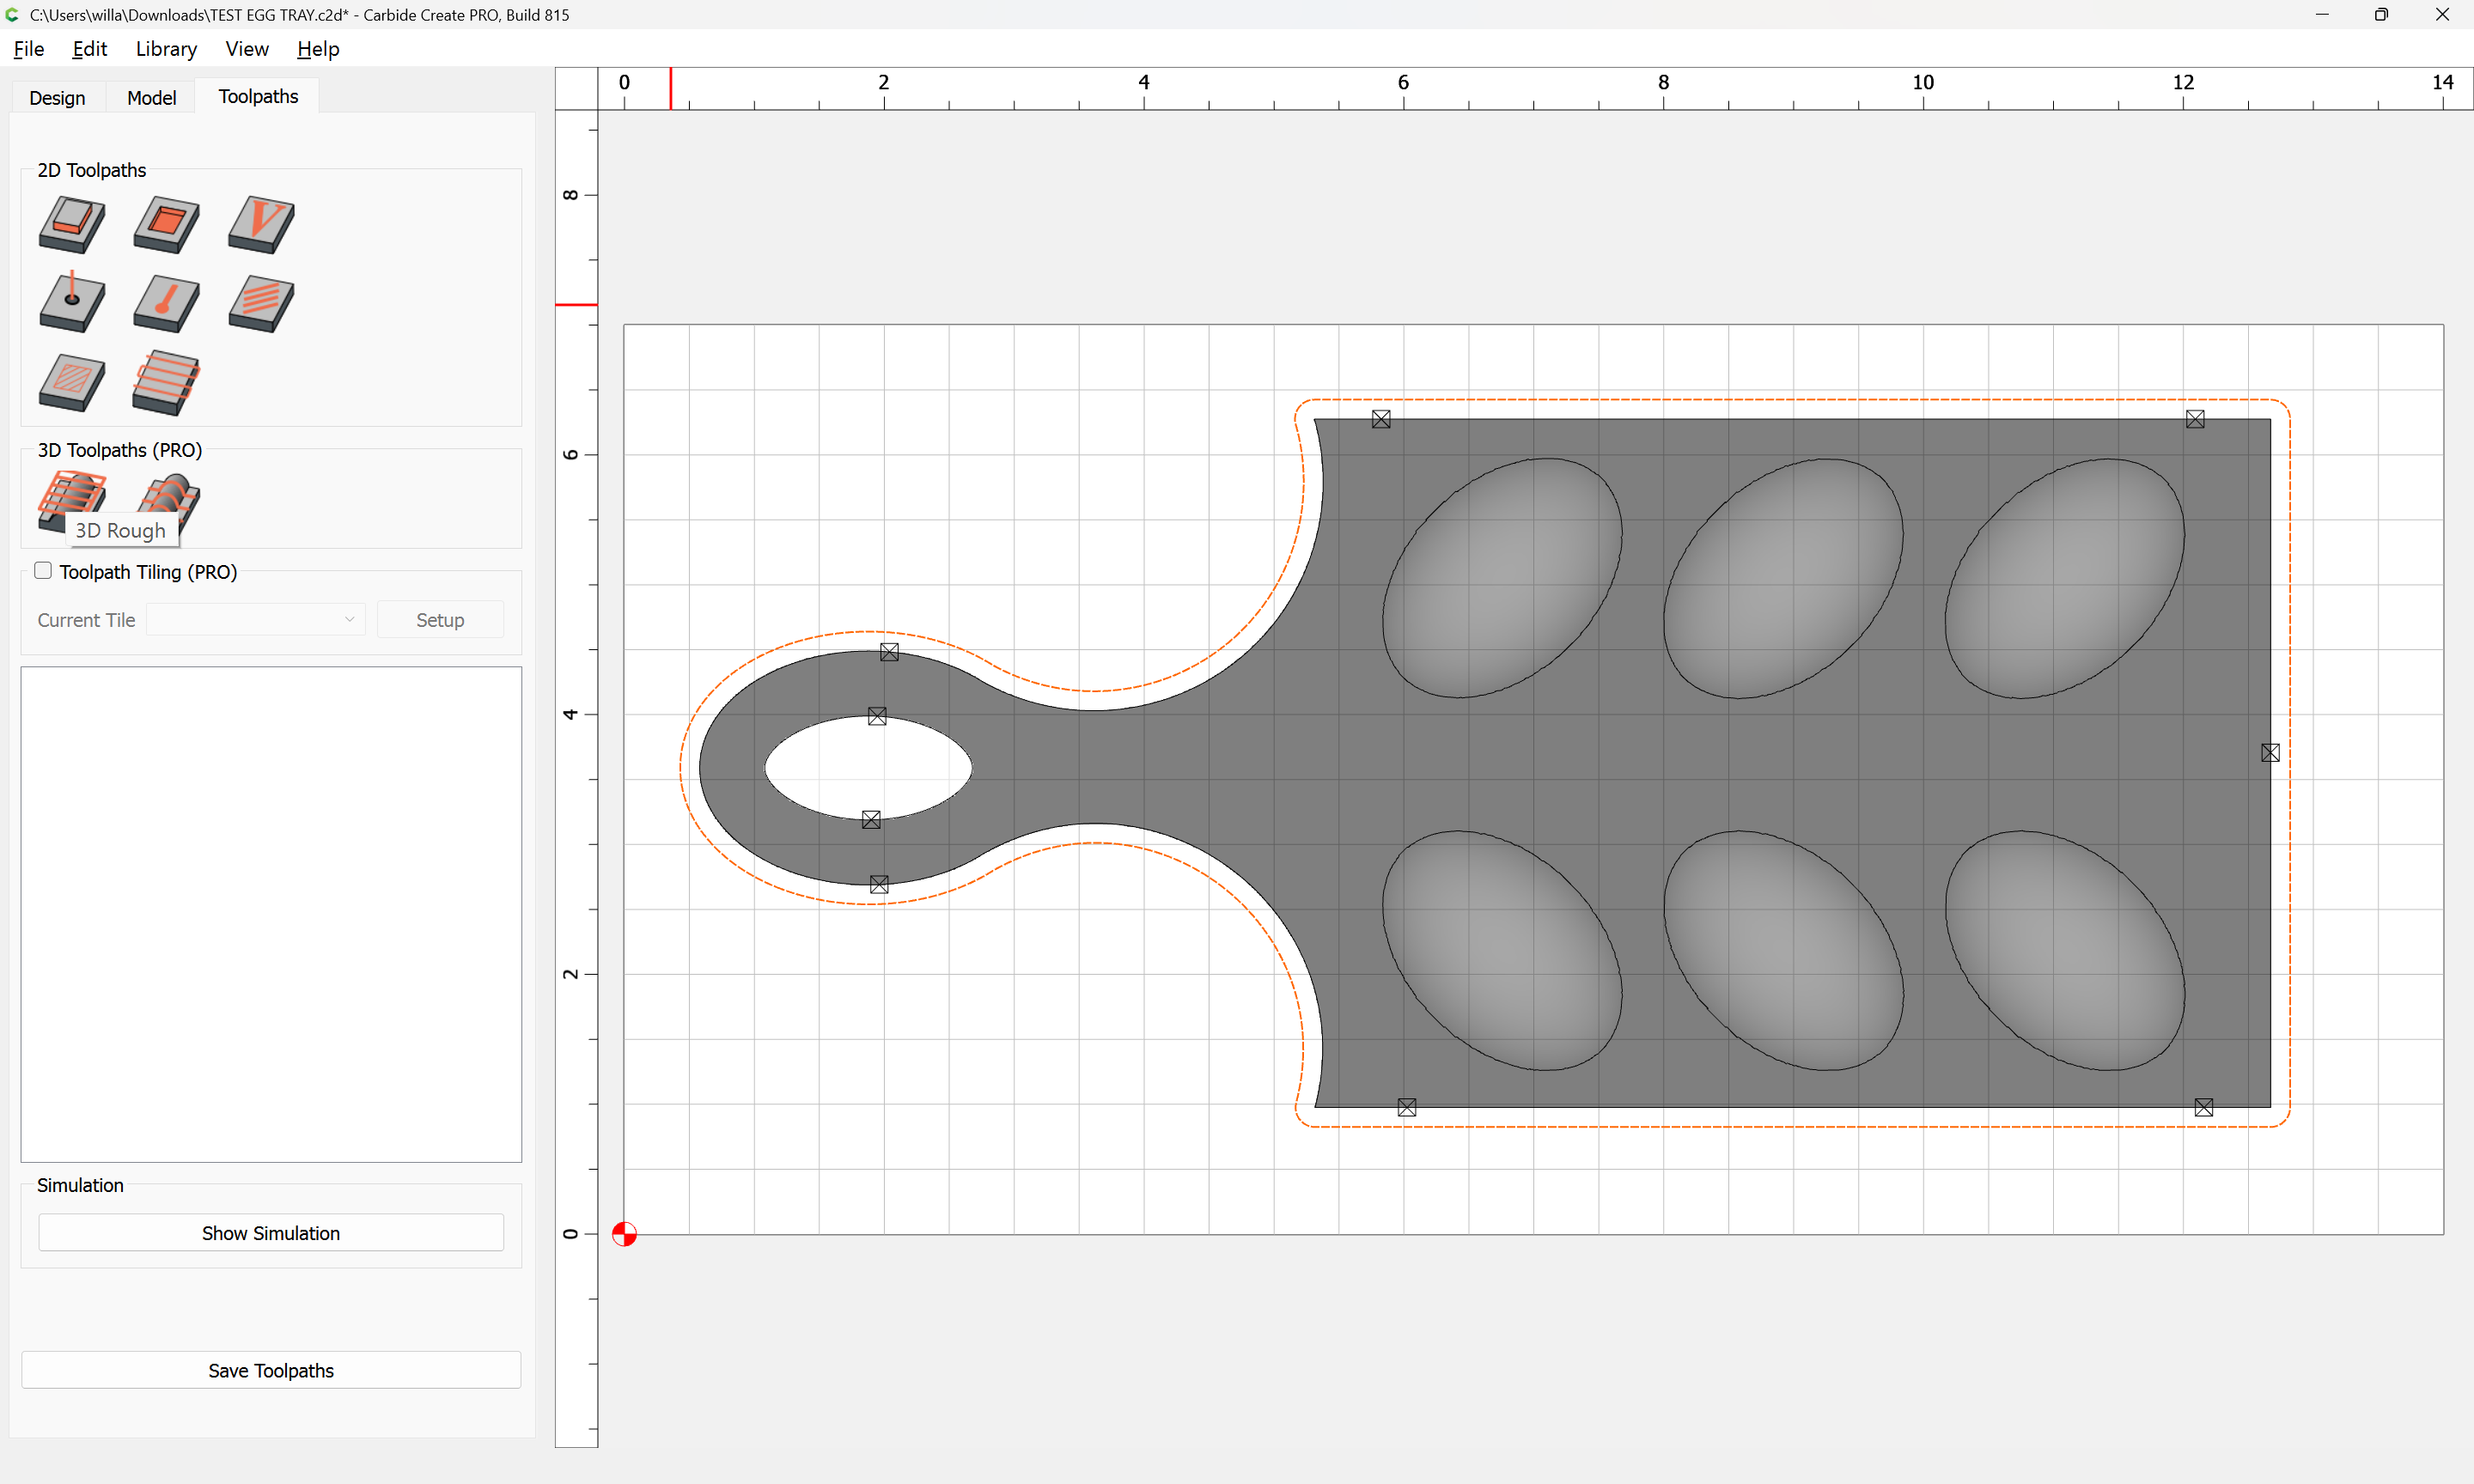Click the tab marker at tray bottom-right edge
This screenshot has height=1484, width=2474.
pyautogui.click(x=2204, y=1107)
